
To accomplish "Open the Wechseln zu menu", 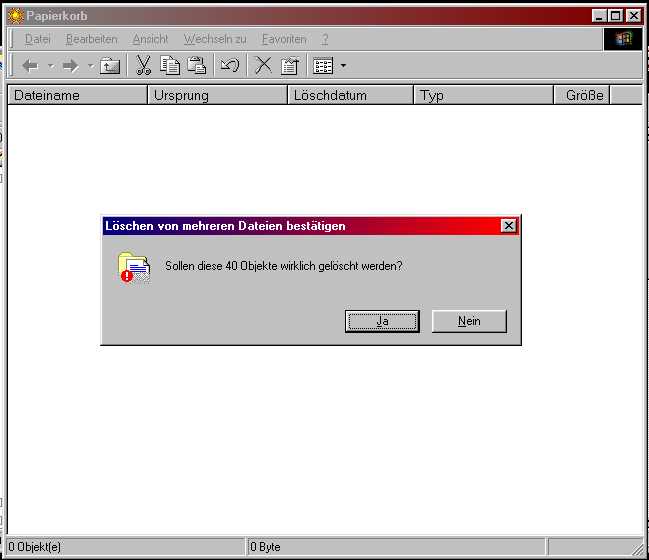I will (x=215, y=39).
